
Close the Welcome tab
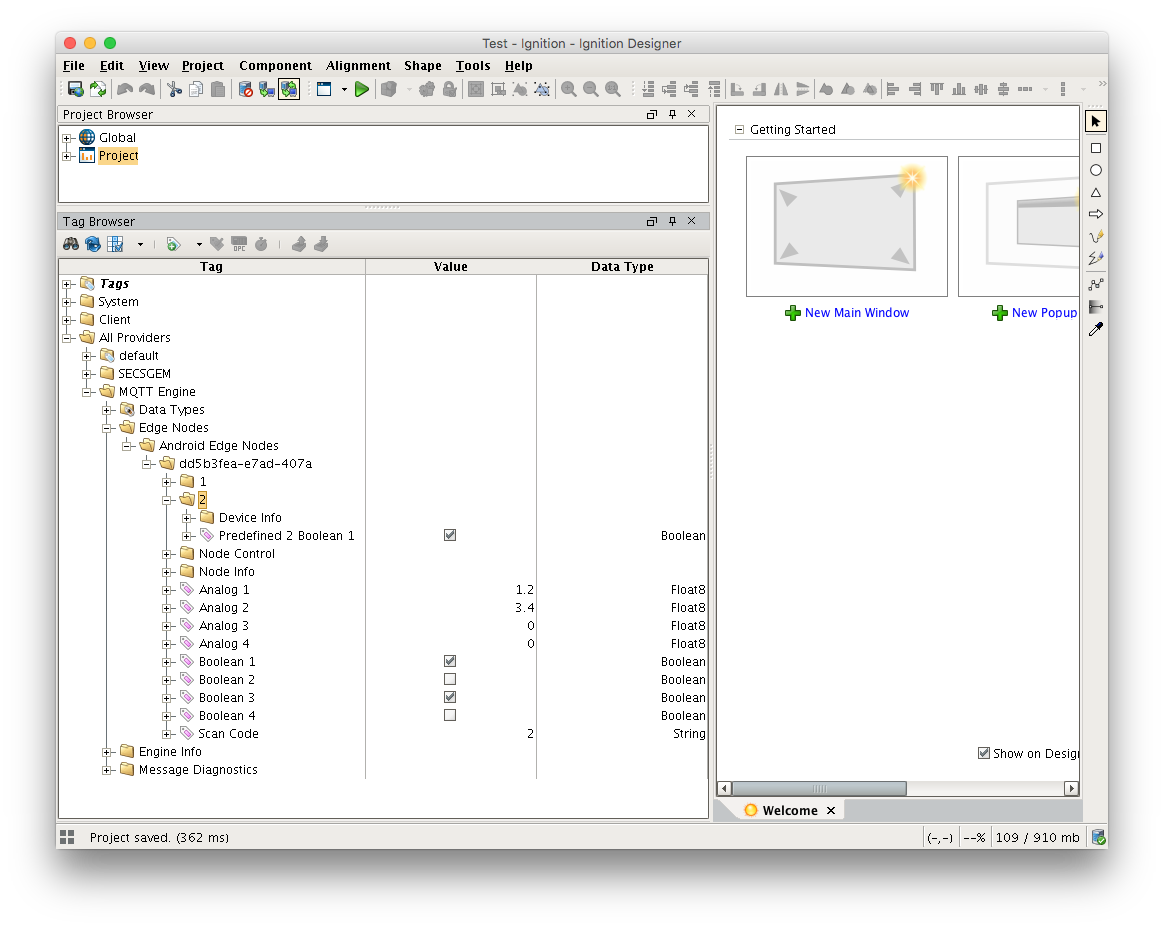[831, 810]
